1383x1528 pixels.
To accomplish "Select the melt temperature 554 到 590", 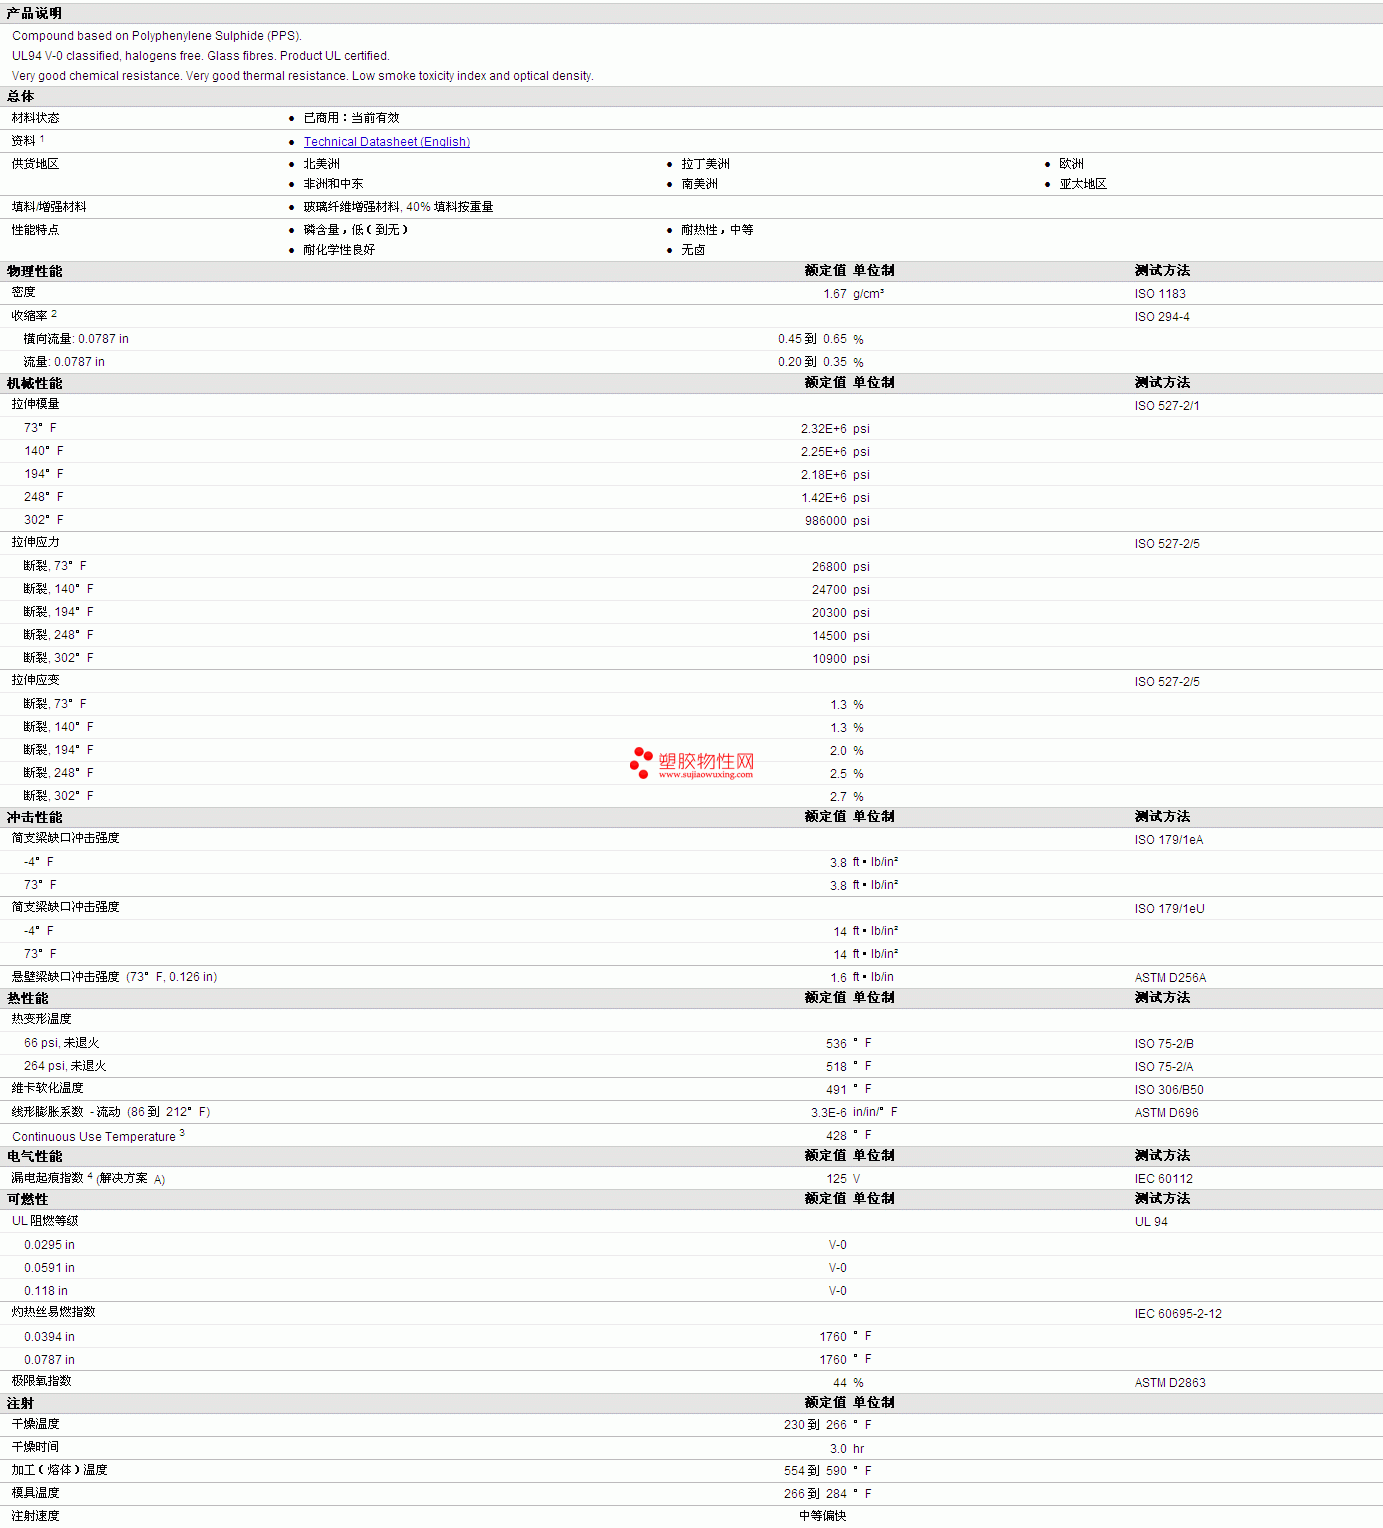I will 815,1471.
